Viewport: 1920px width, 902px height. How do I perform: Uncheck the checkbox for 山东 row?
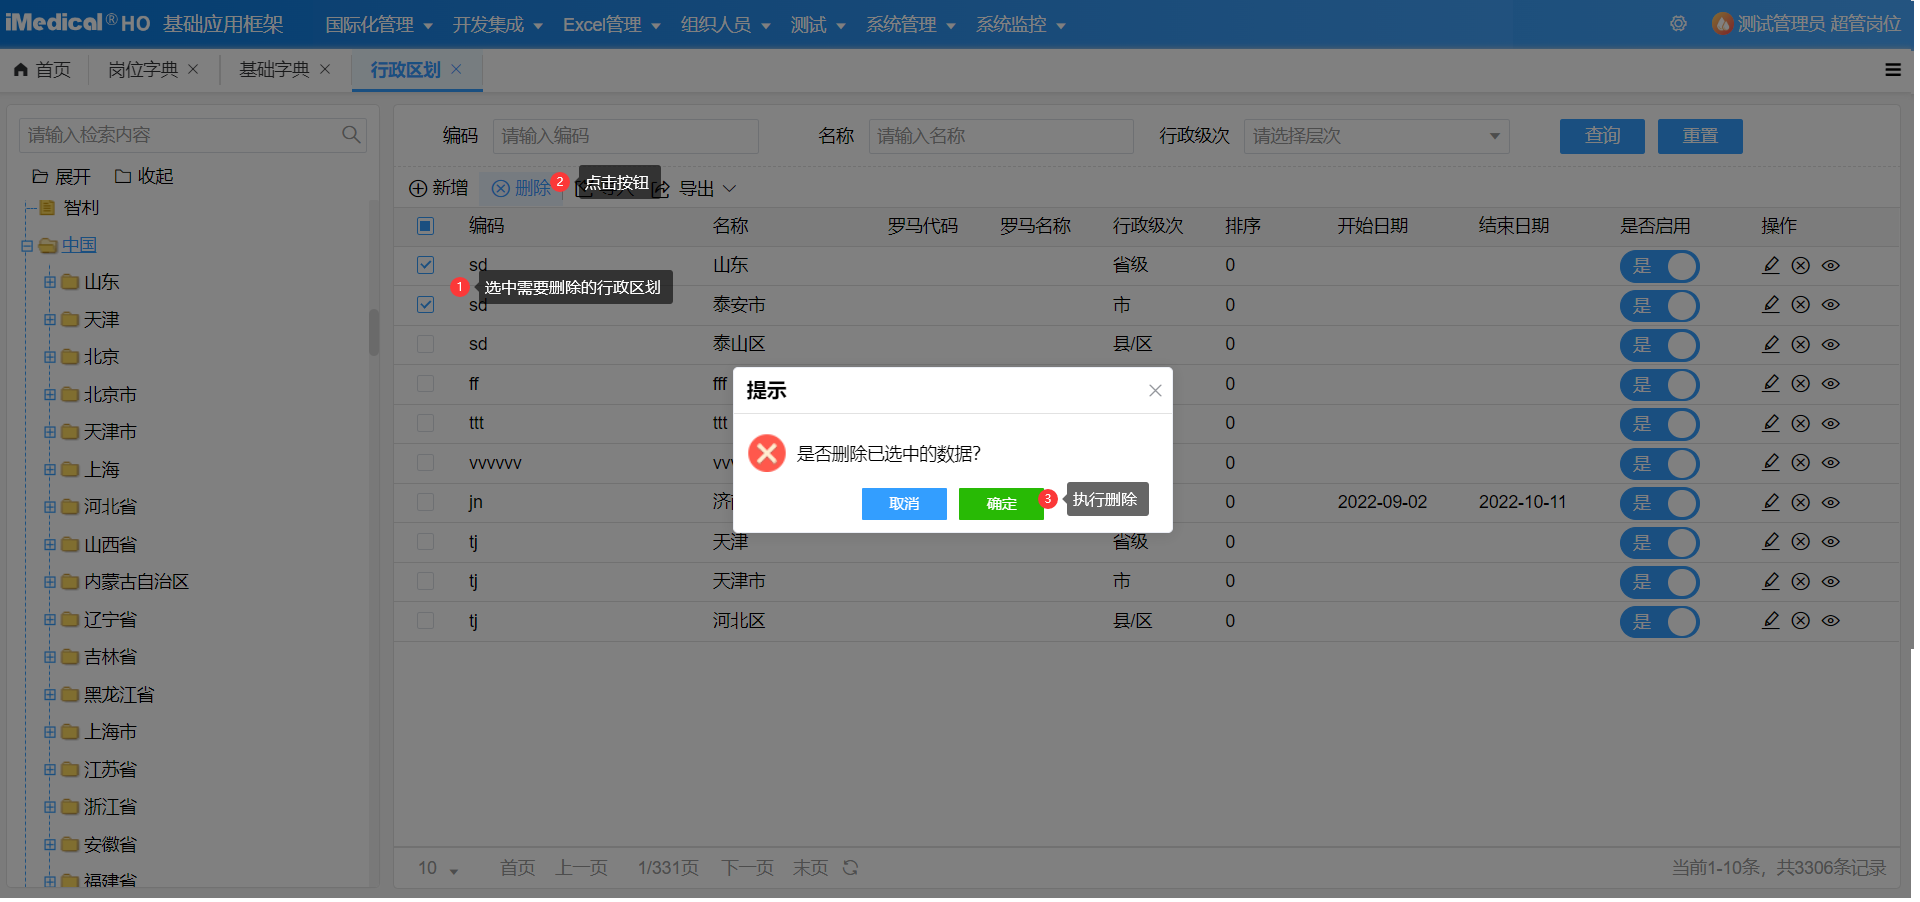(x=425, y=265)
